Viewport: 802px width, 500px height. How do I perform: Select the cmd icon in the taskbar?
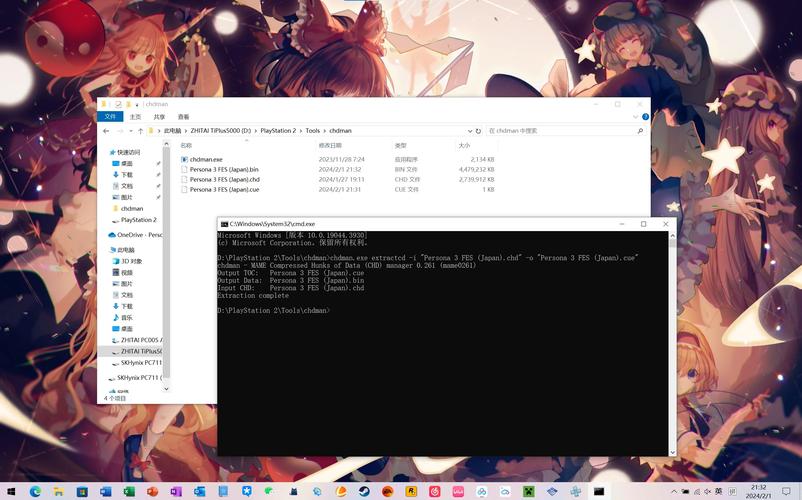click(599, 491)
